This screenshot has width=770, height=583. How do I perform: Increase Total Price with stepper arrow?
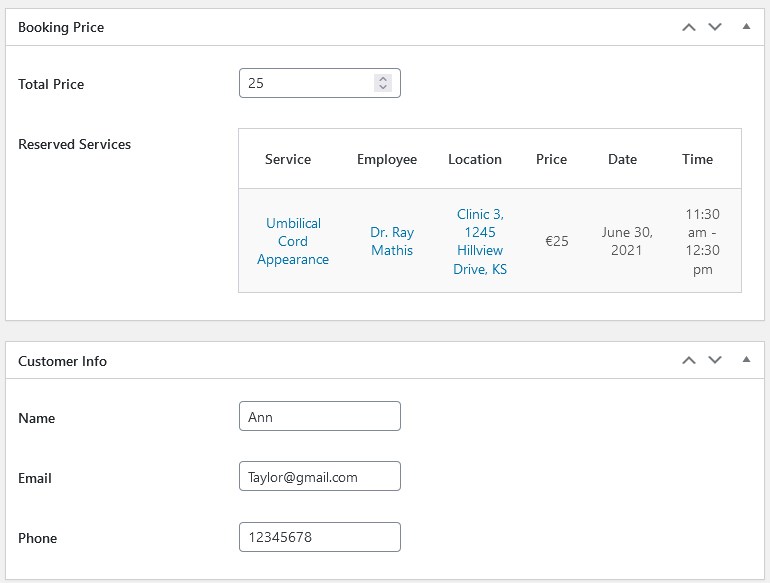click(x=383, y=79)
